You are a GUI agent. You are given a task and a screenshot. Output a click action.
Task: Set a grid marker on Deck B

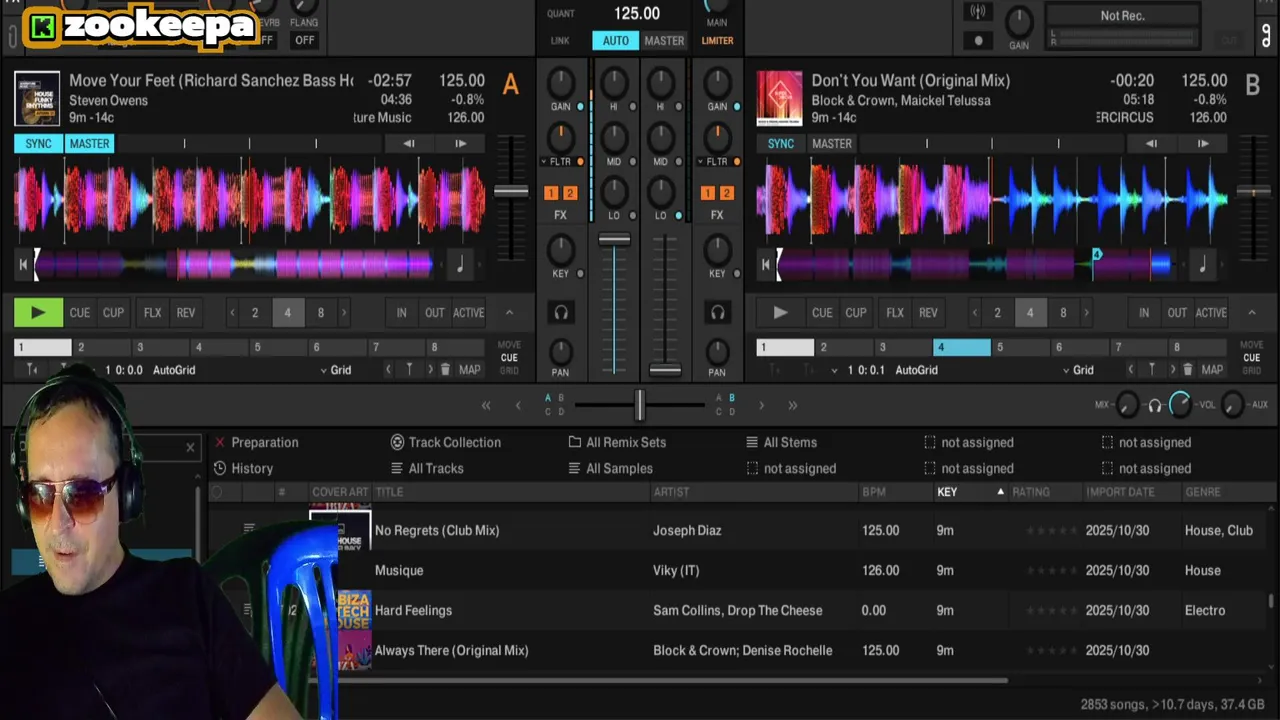tap(1151, 370)
